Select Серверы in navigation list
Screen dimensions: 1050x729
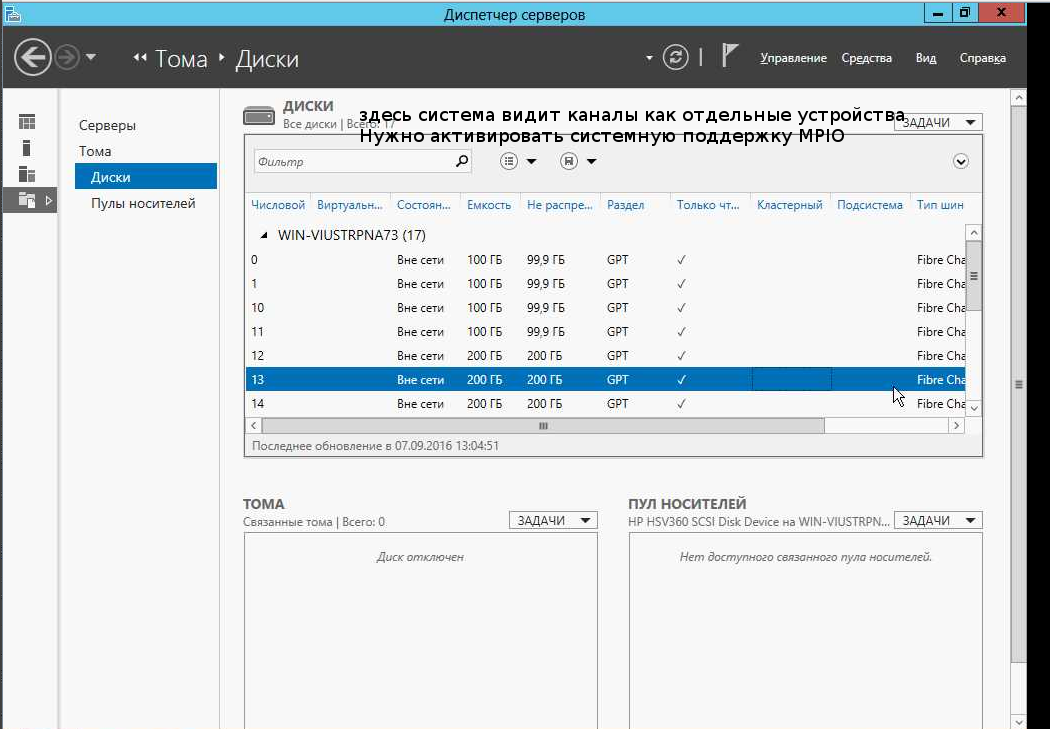(x=107, y=125)
